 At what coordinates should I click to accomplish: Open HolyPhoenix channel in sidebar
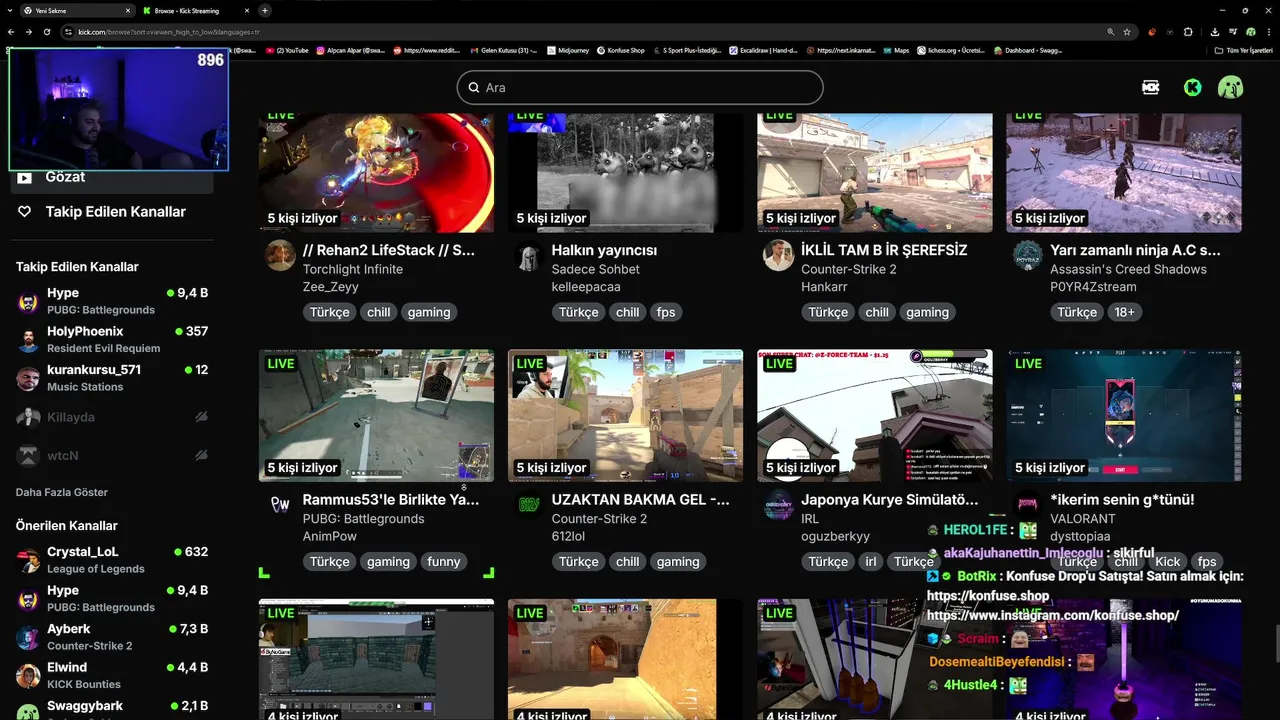tap(112, 339)
